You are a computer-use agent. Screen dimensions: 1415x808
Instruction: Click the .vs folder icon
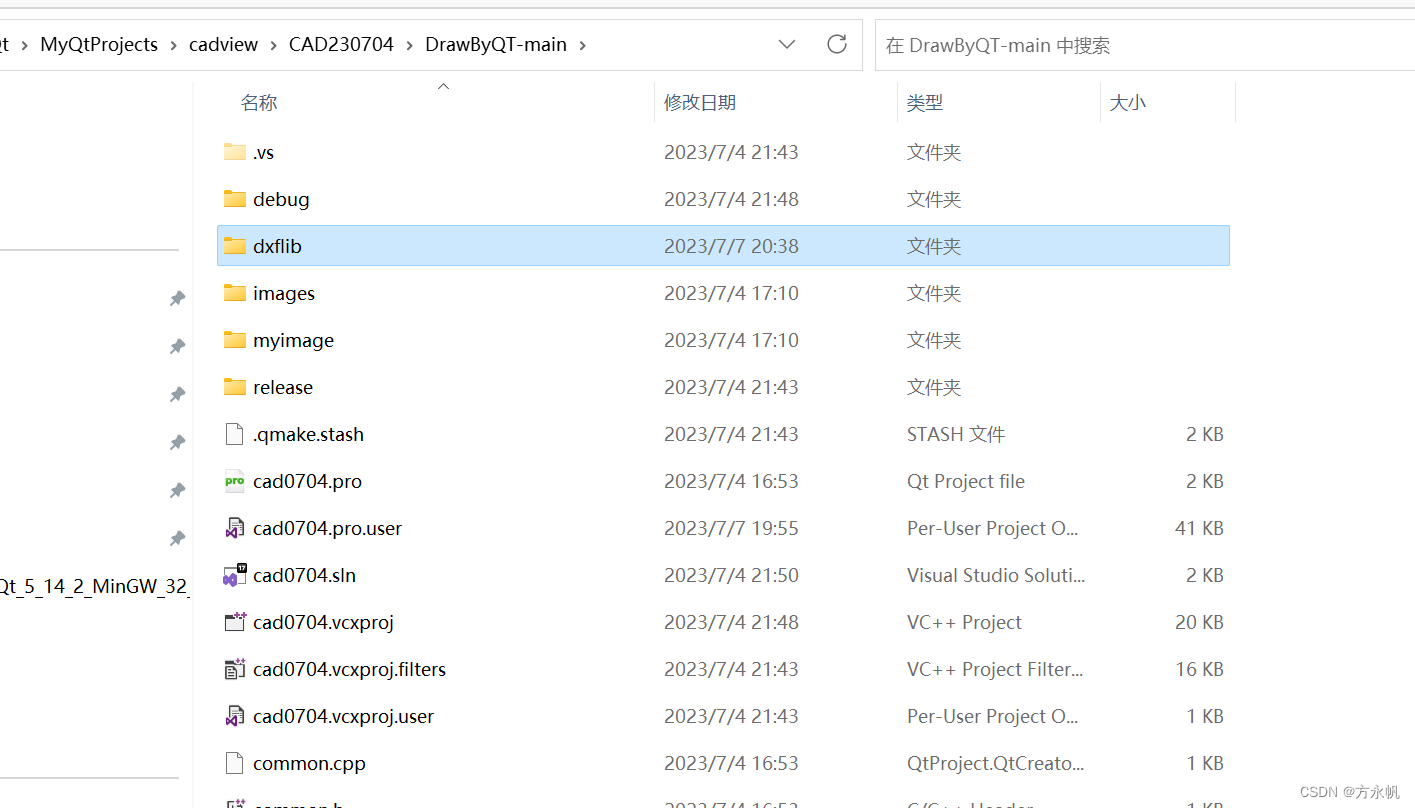235,152
